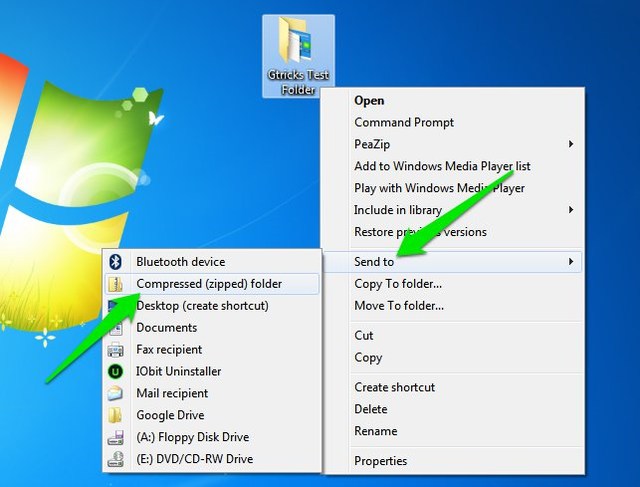This screenshot has width=640, height=487.
Task: Click the IObit Uninstaller green icon
Action: pyautogui.click(x=116, y=371)
